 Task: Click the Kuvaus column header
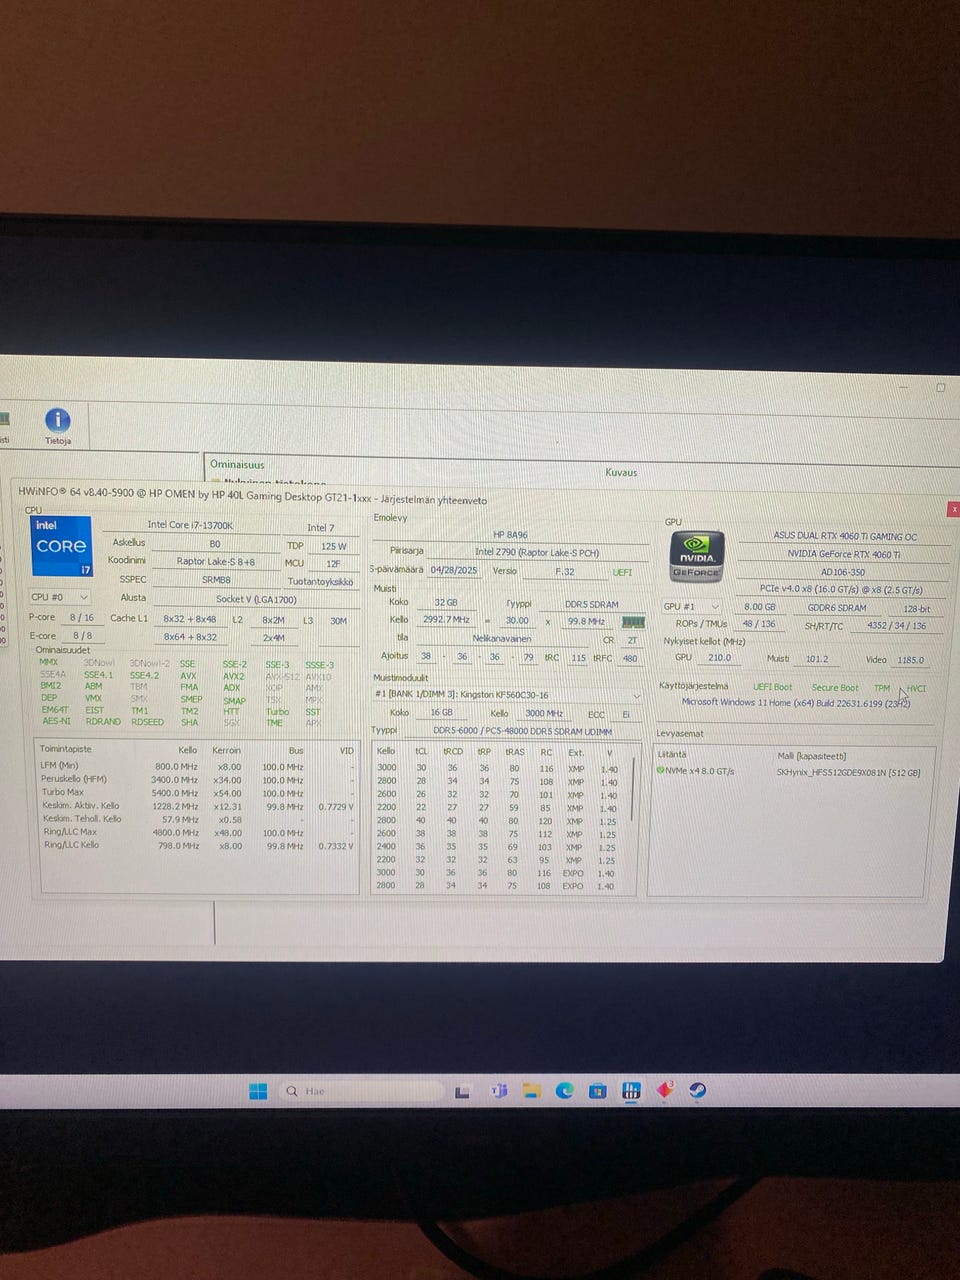coord(621,472)
